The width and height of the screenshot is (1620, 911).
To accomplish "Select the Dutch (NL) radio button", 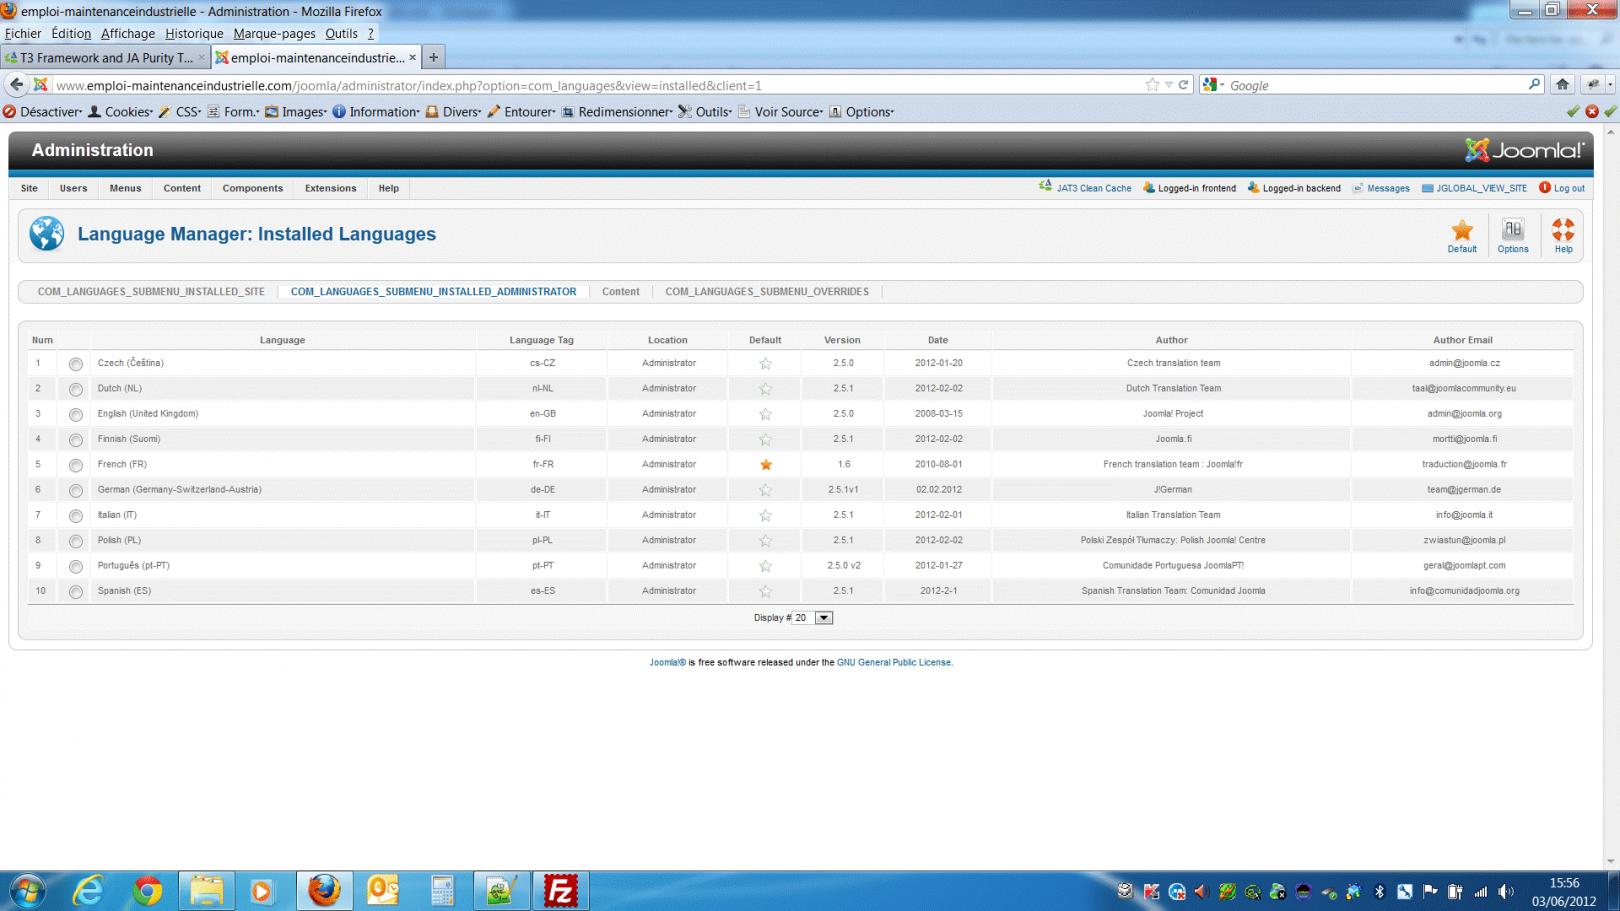I will [76, 389].
